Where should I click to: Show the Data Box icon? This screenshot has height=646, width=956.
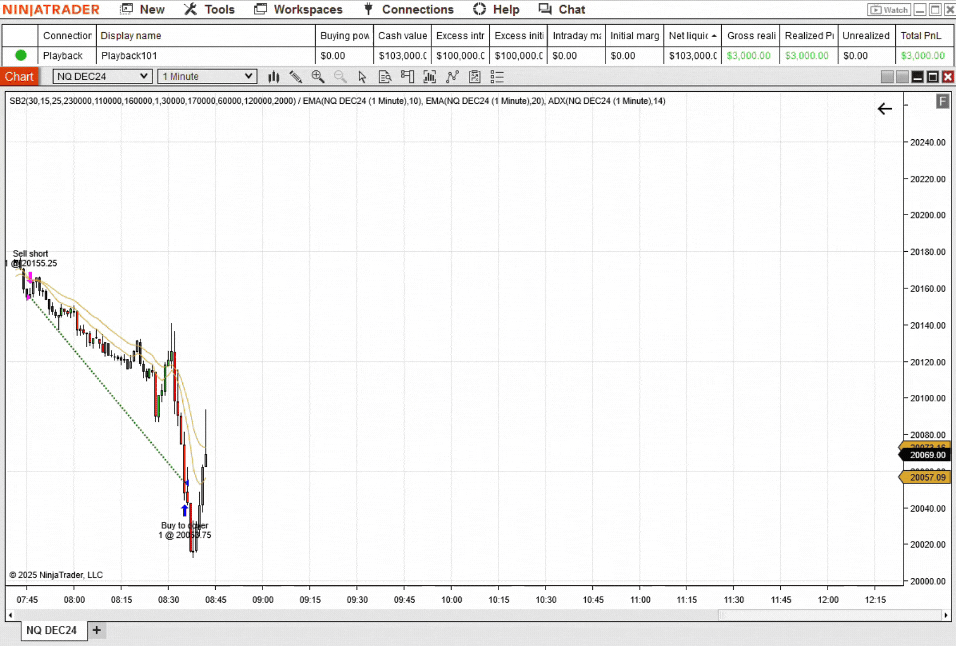click(385, 77)
